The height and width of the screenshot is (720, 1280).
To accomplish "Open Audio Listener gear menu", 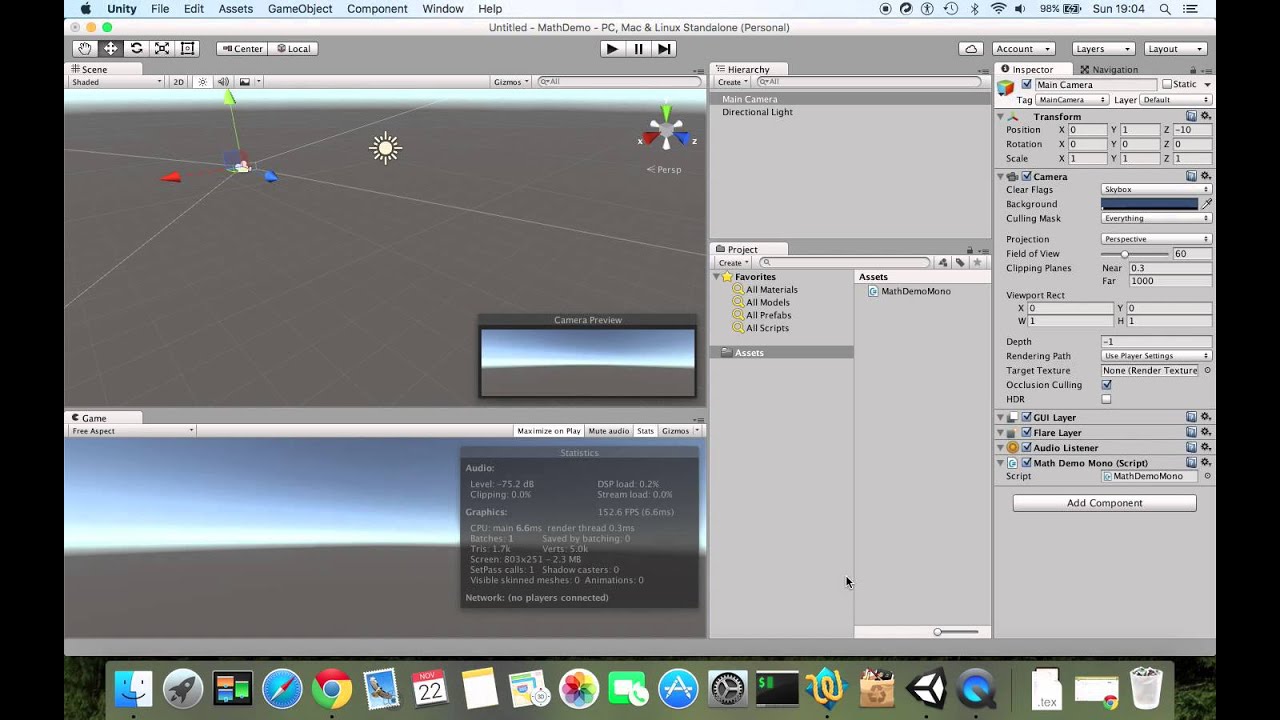I will [x=1205, y=447].
